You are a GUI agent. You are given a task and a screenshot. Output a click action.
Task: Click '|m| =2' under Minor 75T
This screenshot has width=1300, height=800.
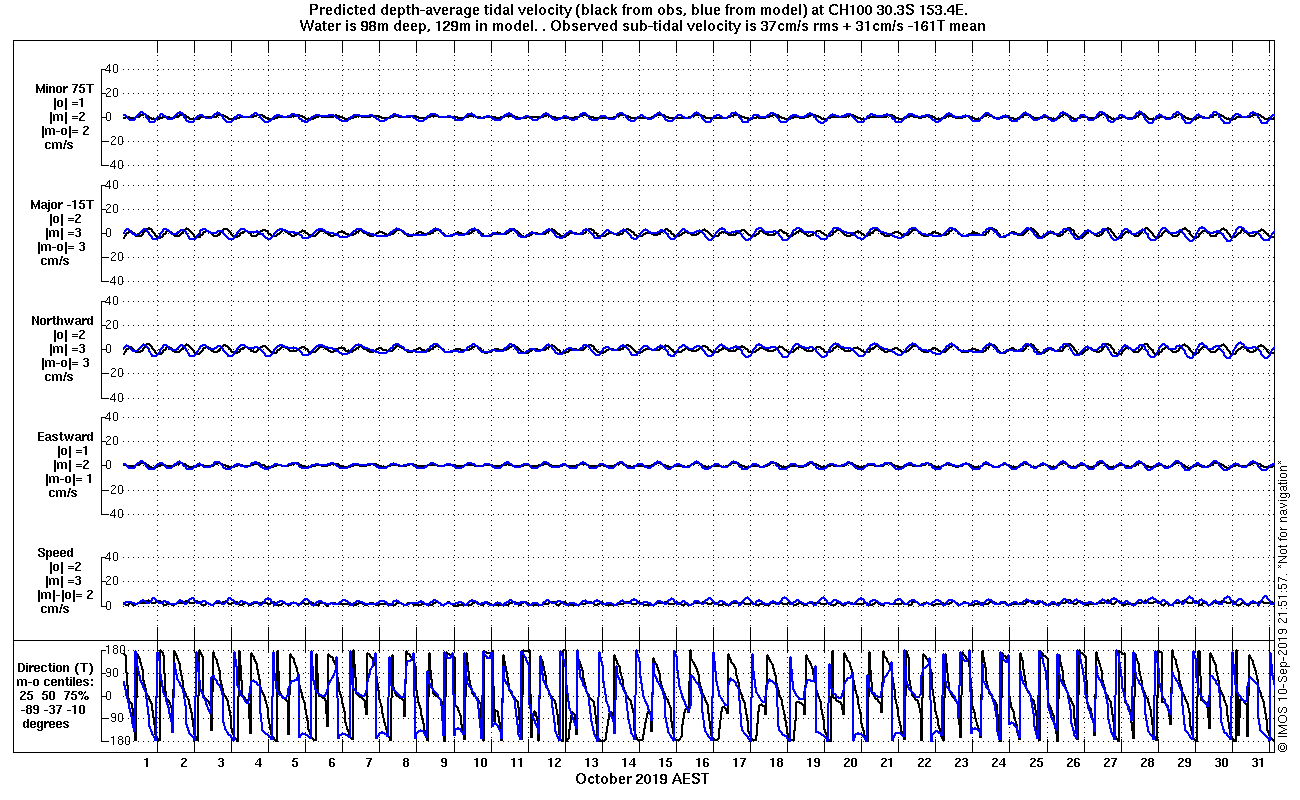click(x=69, y=117)
